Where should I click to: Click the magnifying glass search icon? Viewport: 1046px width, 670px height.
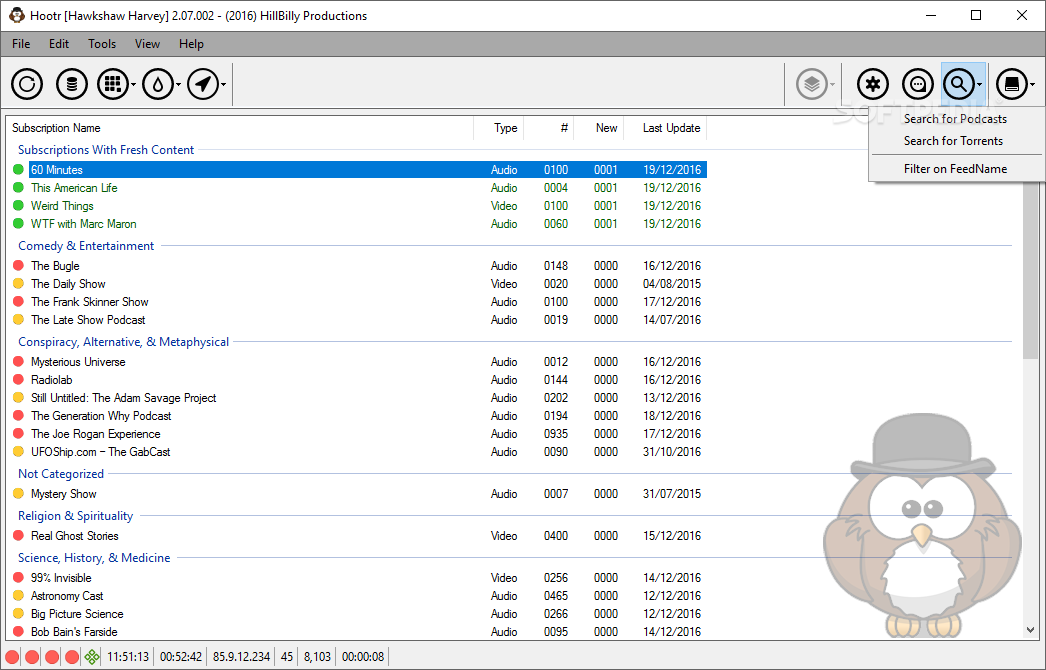pyautogui.click(x=959, y=84)
